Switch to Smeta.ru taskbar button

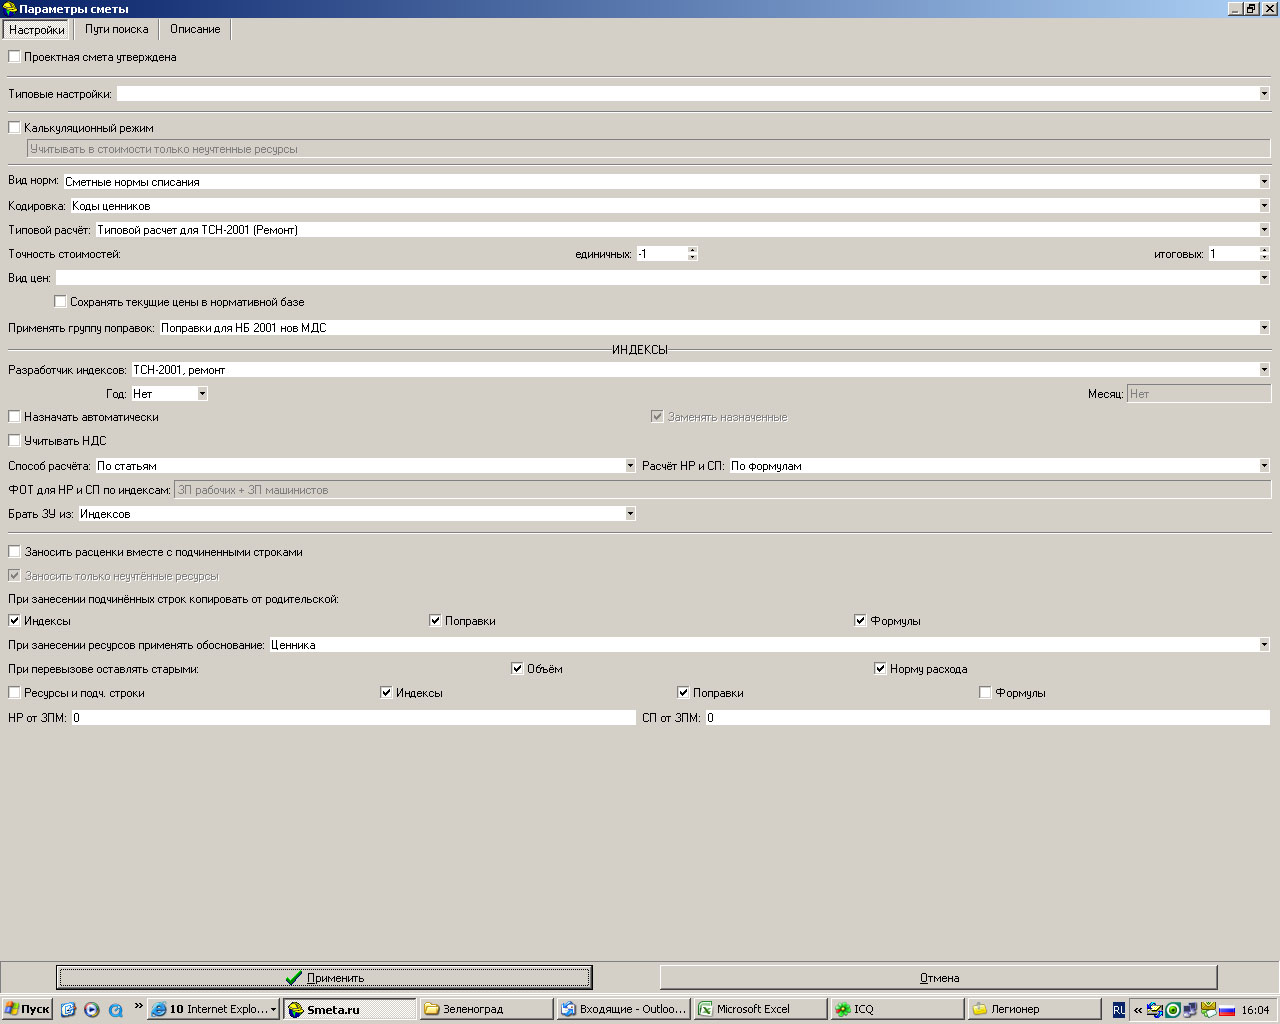pos(350,1009)
